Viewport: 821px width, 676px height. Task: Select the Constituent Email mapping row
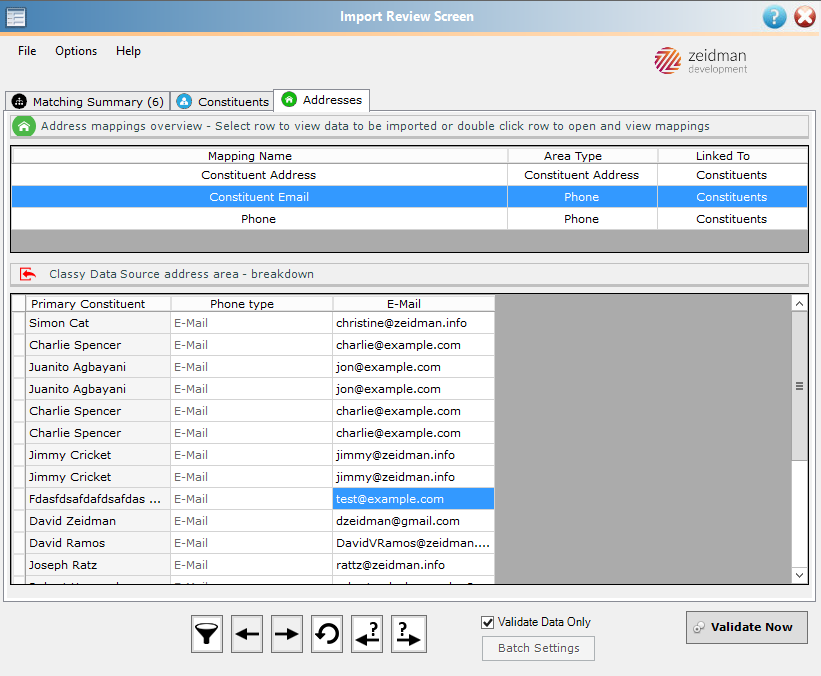pyautogui.click(x=409, y=197)
